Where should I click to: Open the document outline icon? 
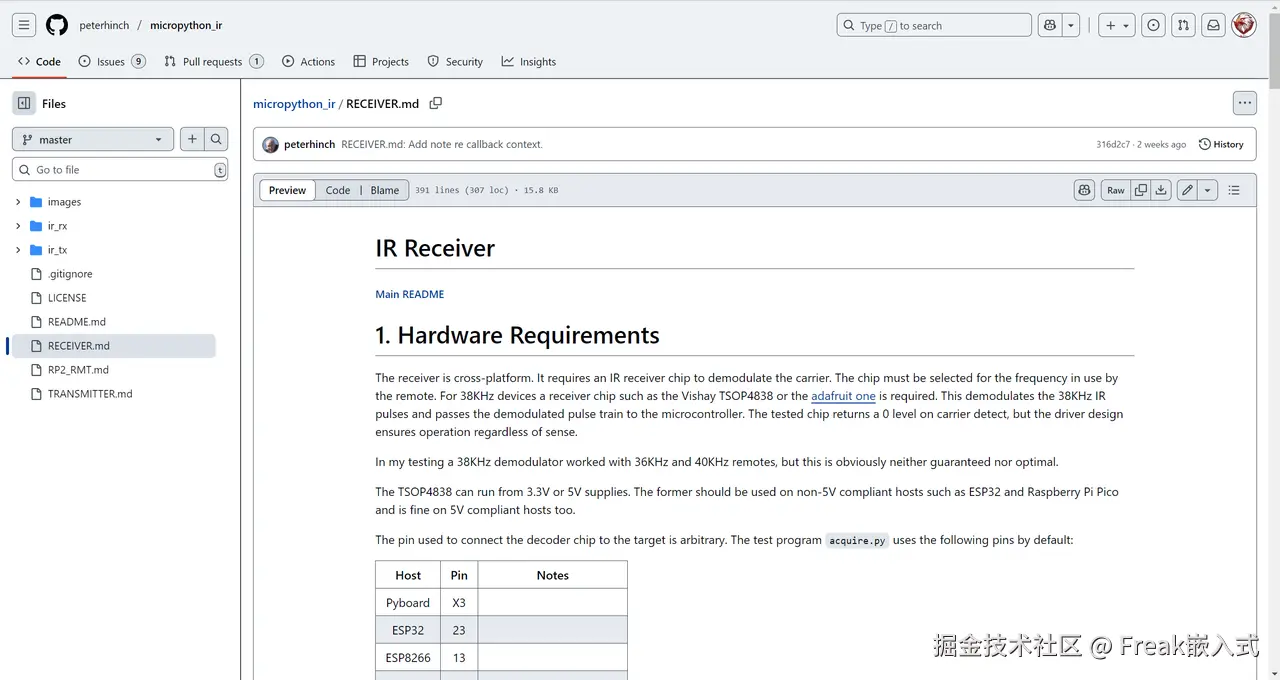click(x=1234, y=190)
